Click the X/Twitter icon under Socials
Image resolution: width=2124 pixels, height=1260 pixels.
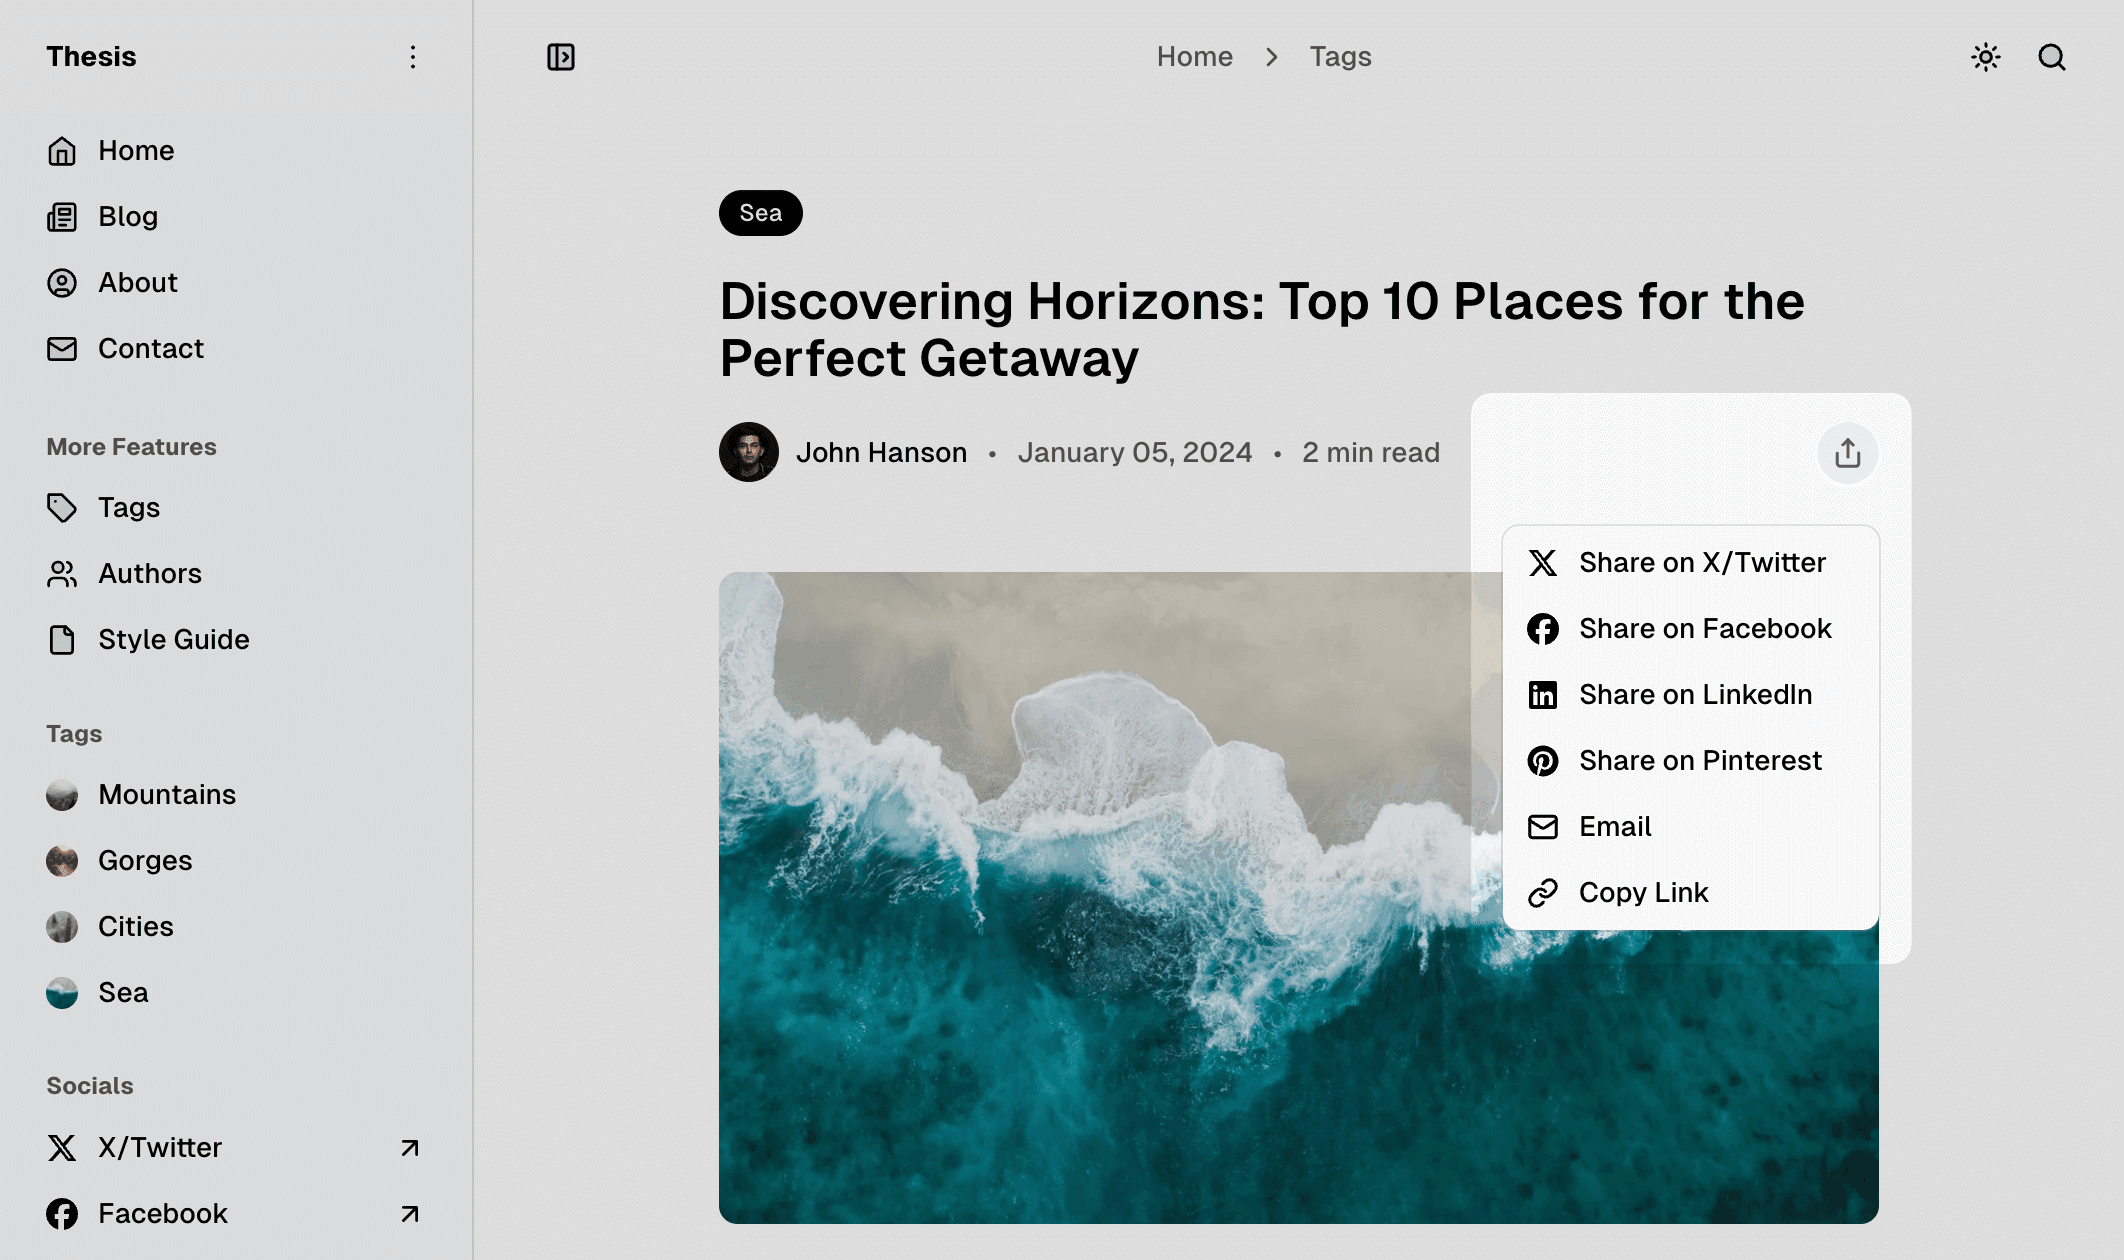coord(62,1147)
